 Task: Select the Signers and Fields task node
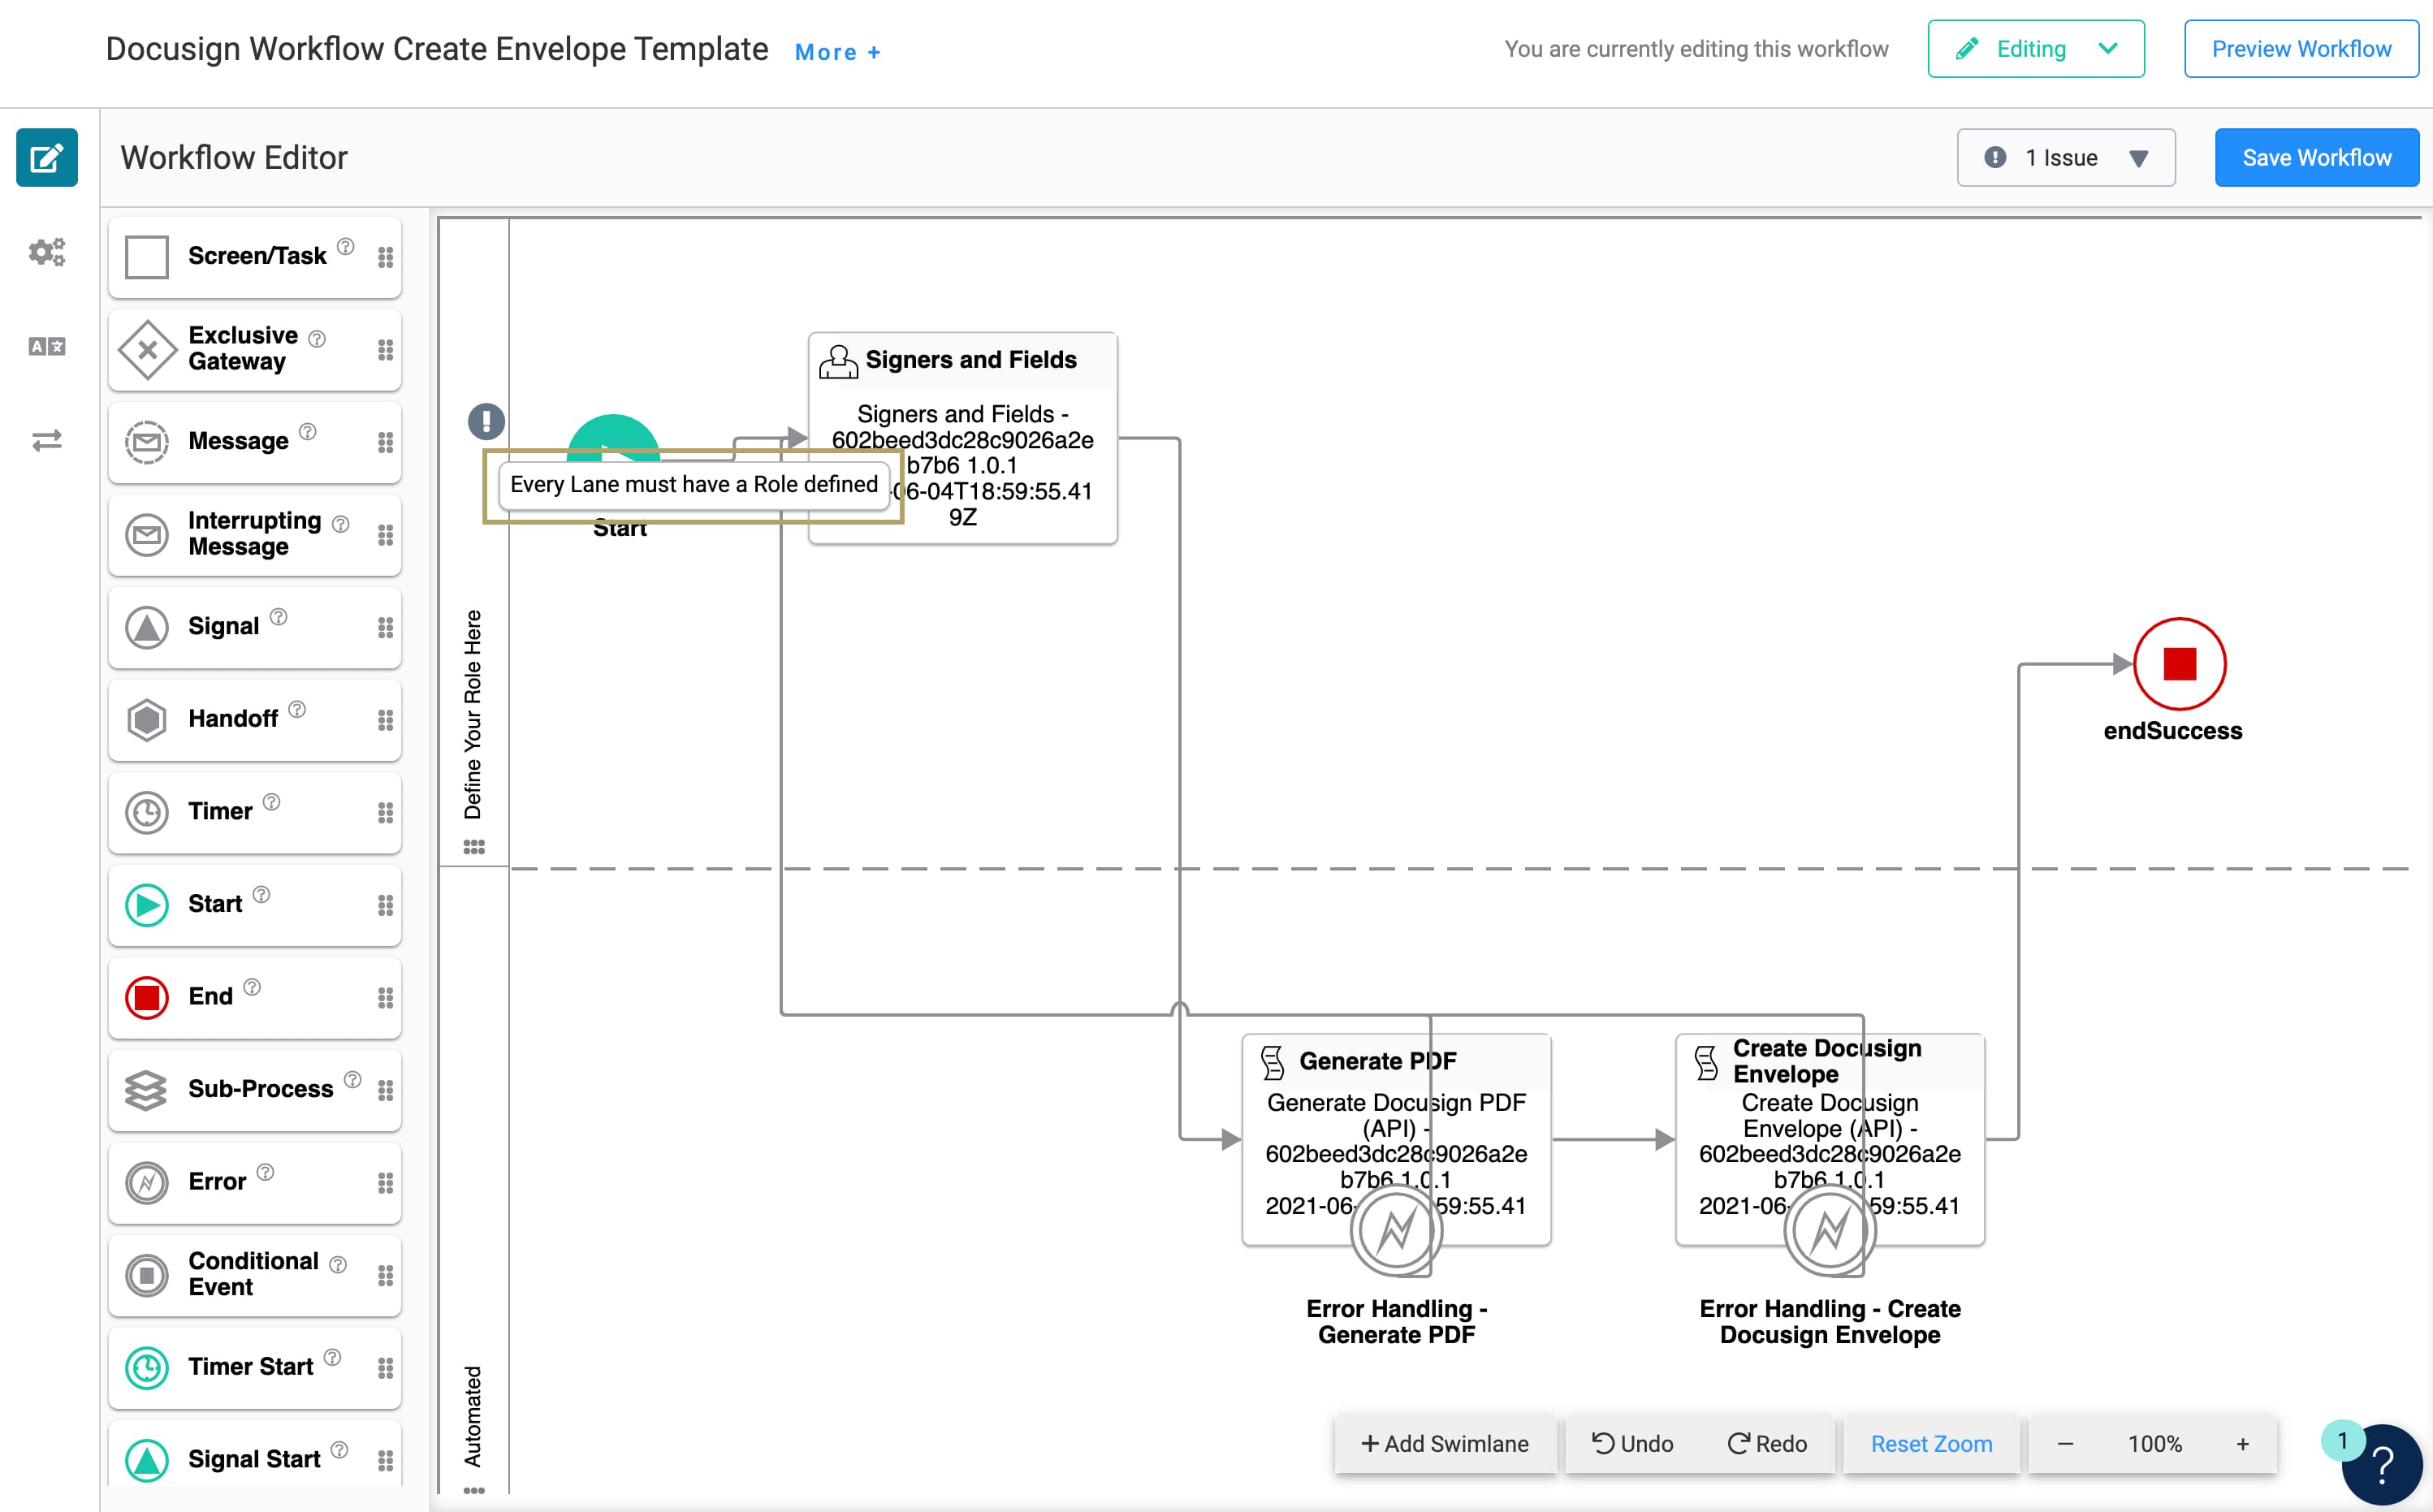pos(962,438)
